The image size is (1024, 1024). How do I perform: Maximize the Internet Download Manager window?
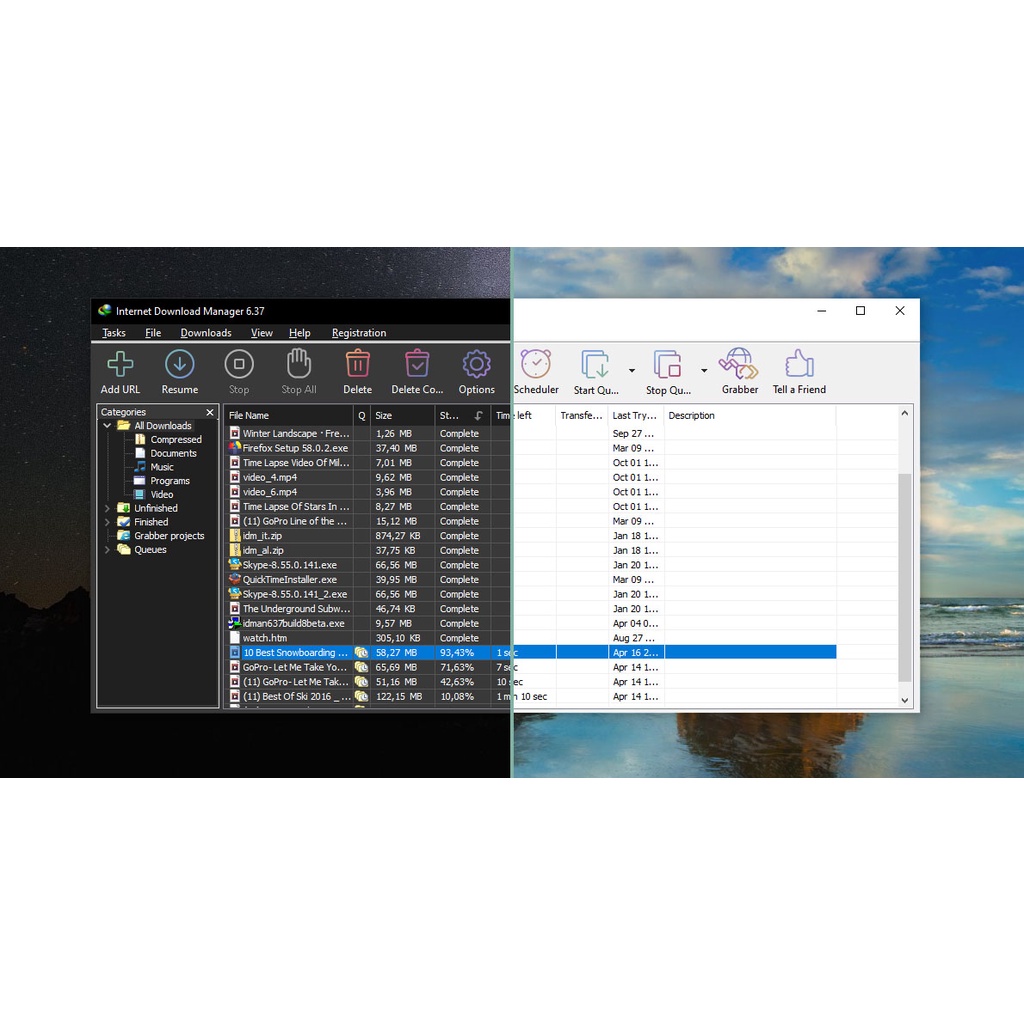[860, 311]
